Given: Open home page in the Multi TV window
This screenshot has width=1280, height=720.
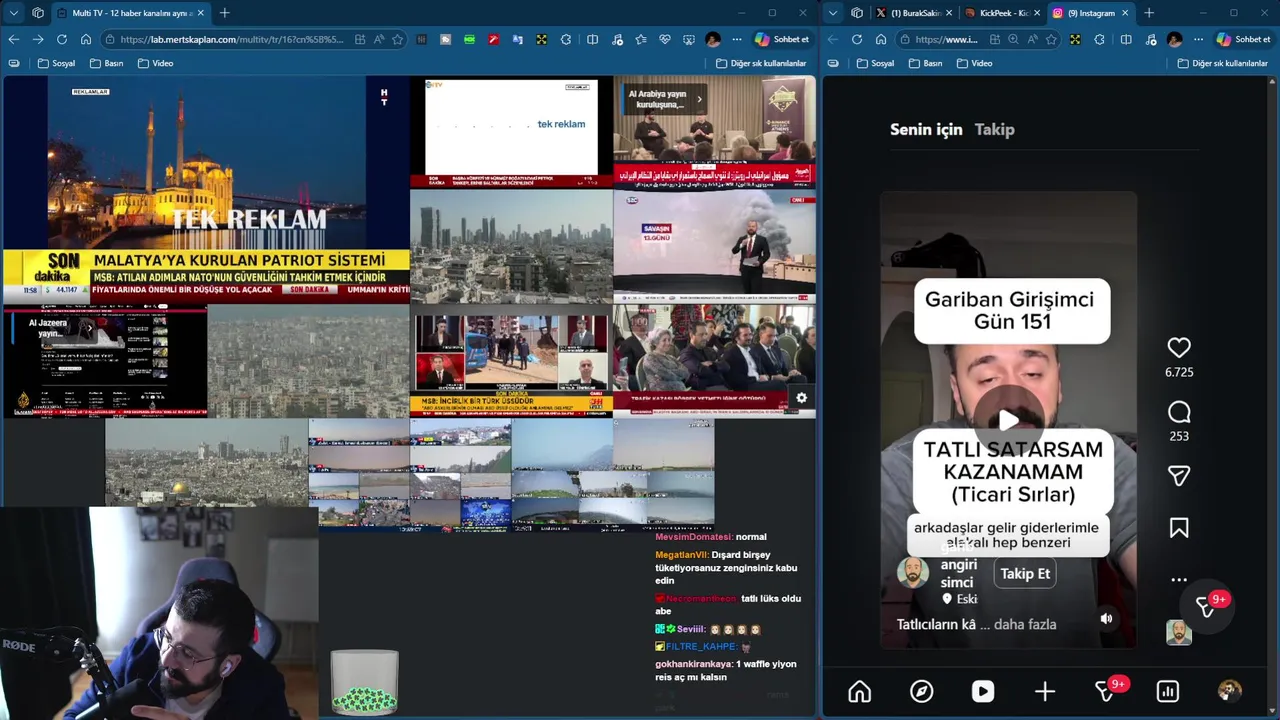Looking at the screenshot, I should coord(86,39).
